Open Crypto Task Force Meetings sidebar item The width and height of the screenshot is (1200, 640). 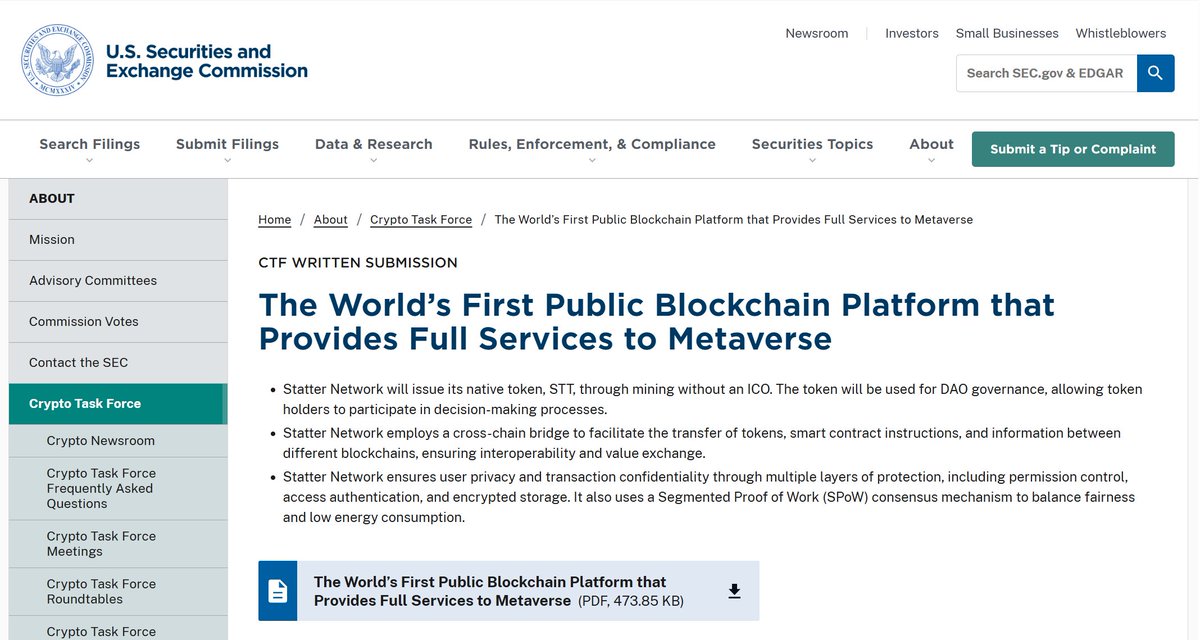click(118, 544)
